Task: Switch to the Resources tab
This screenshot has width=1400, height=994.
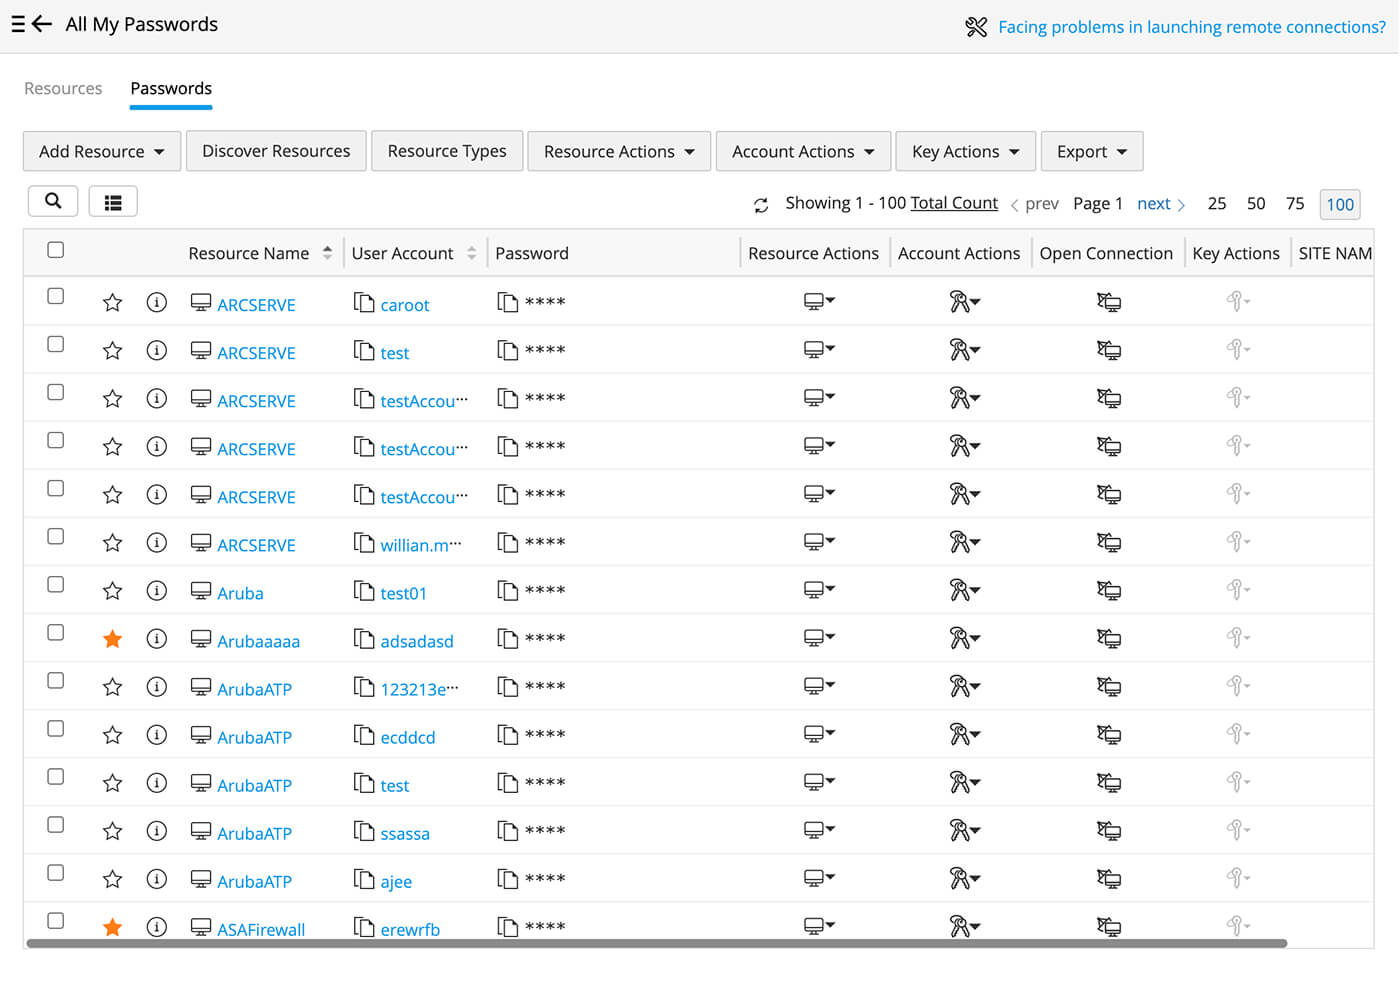Action: [x=63, y=88]
